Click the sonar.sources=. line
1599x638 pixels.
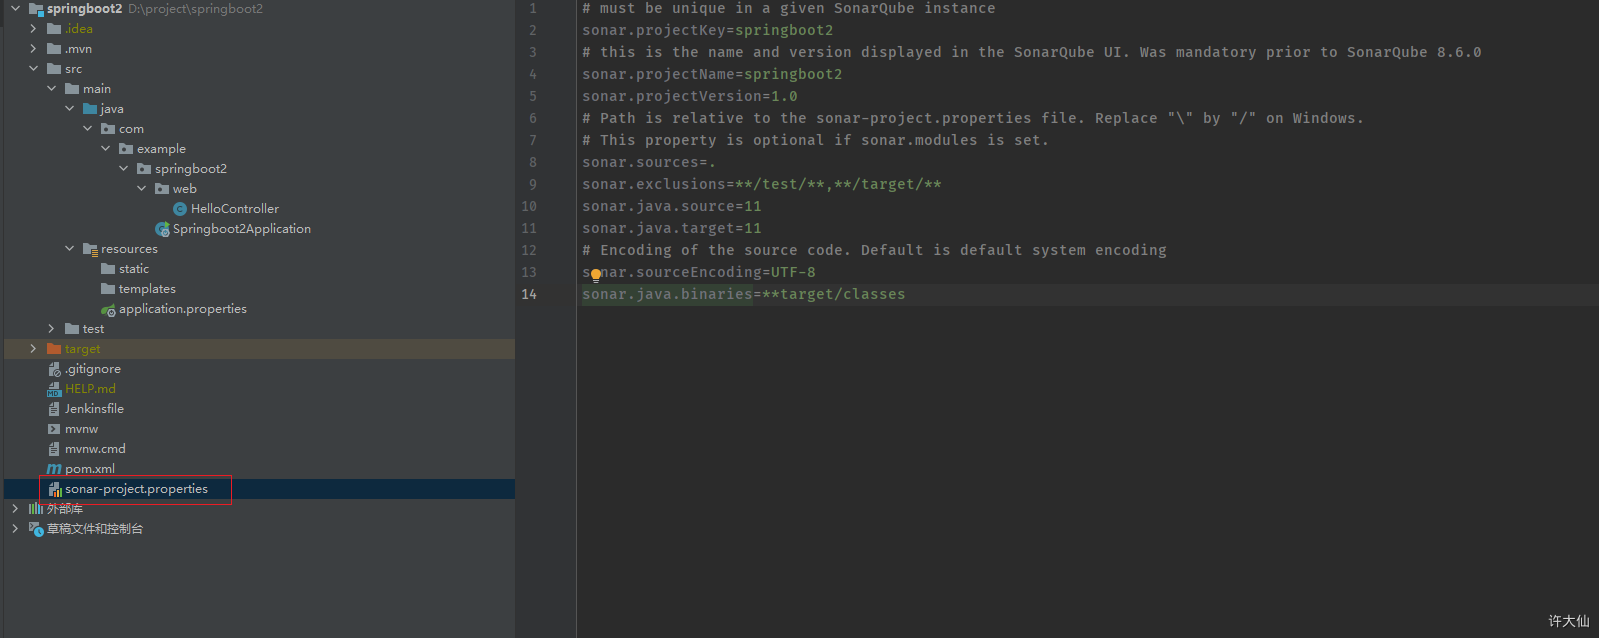click(649, 162)
